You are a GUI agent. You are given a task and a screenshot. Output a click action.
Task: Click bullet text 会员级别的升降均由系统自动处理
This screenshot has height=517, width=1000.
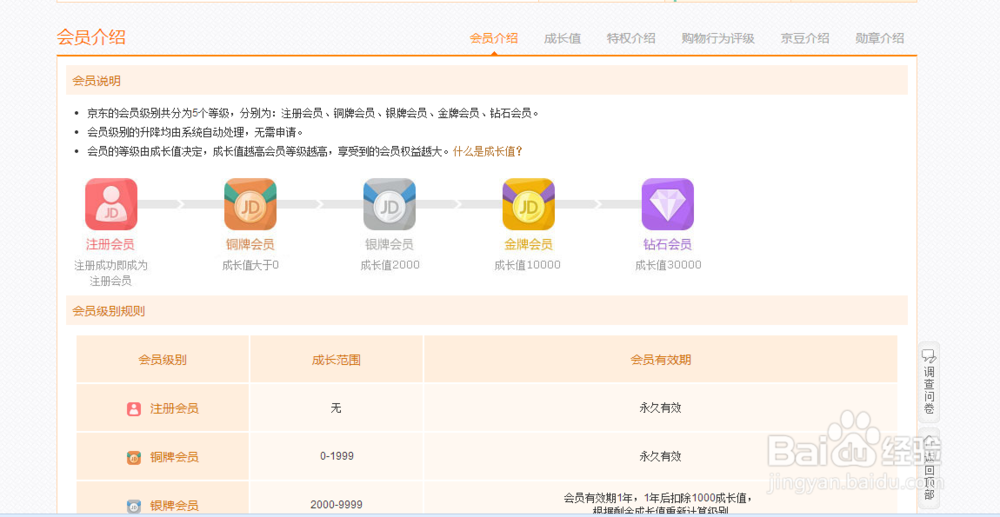pyautogui.click(x=195, y=133)
